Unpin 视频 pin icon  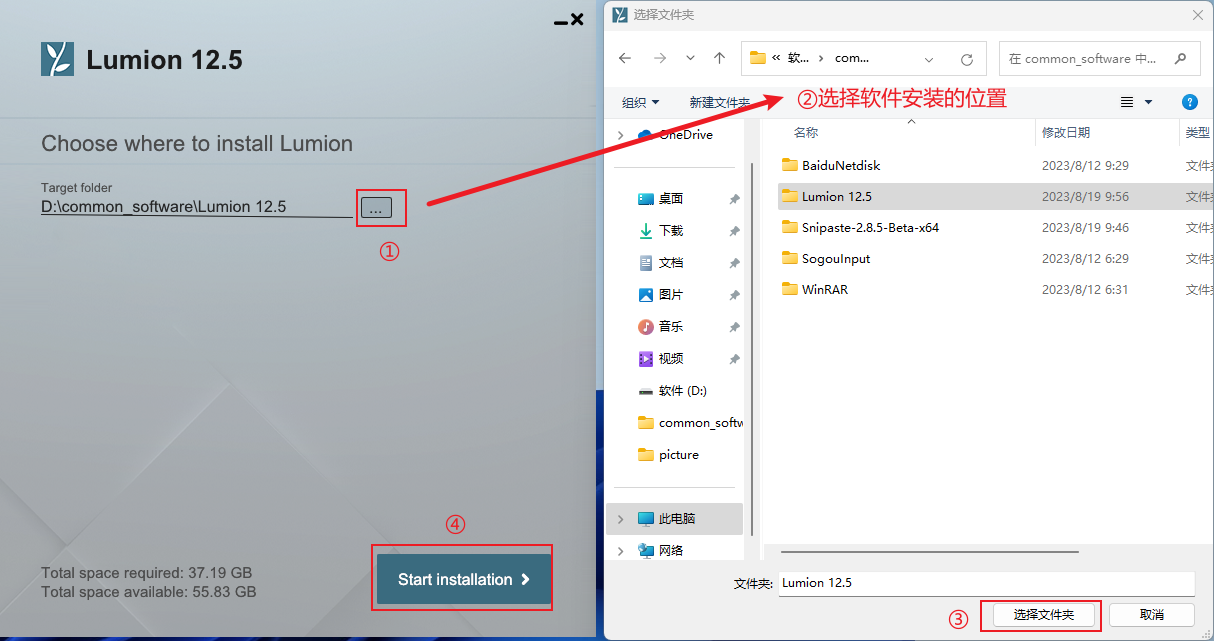[x=734, y=359]
